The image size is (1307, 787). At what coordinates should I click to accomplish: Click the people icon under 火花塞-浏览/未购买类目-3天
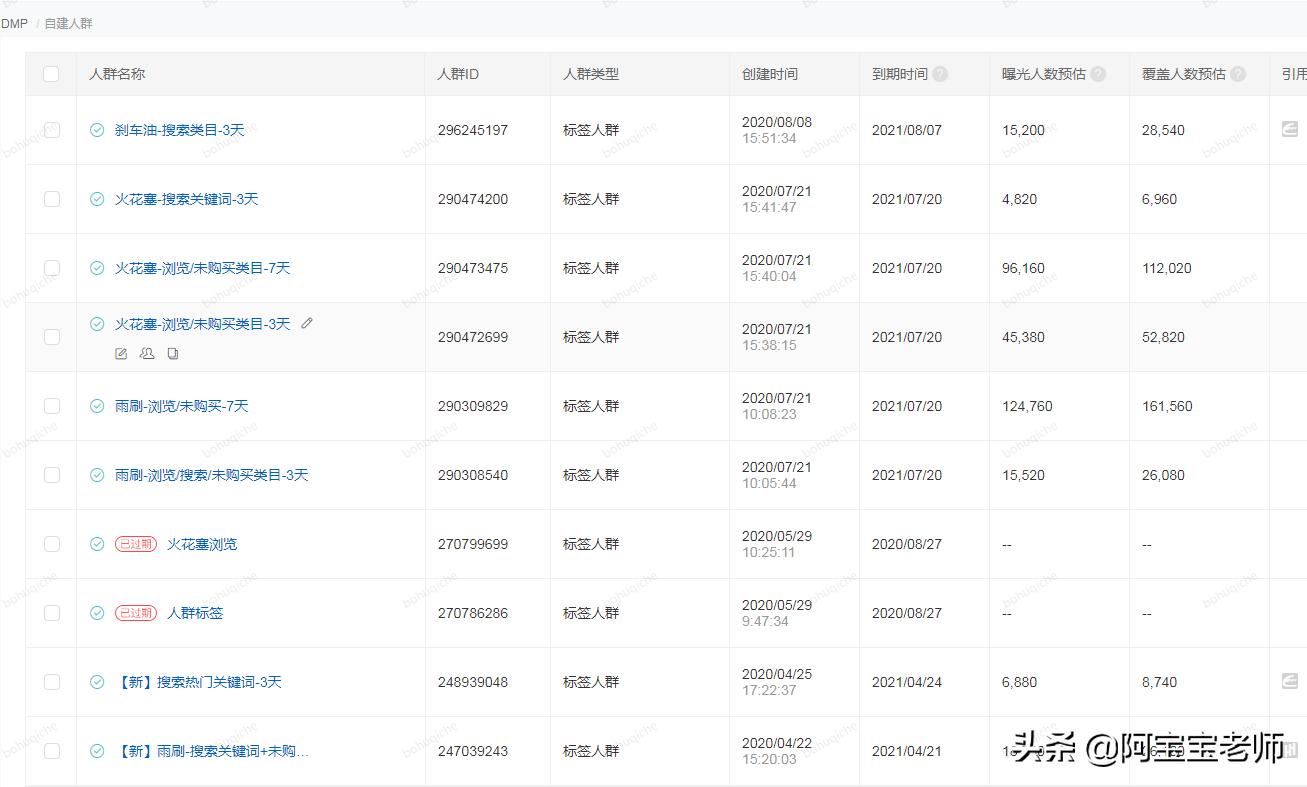pos(147,353)
